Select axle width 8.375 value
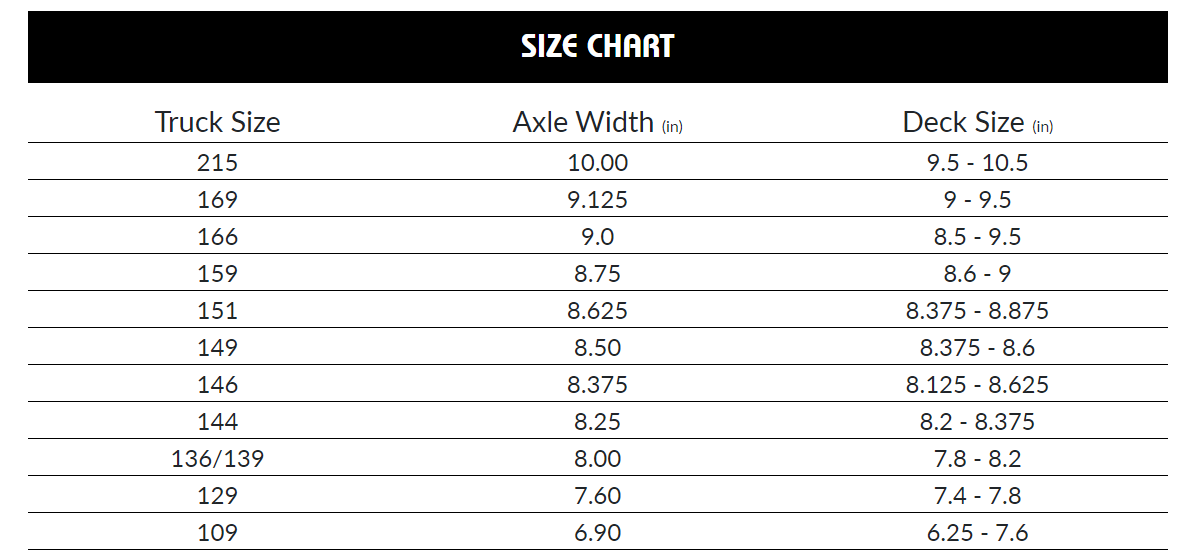Image resolution: width=1199 pixels, height=560 pixels. pos(597,385)
